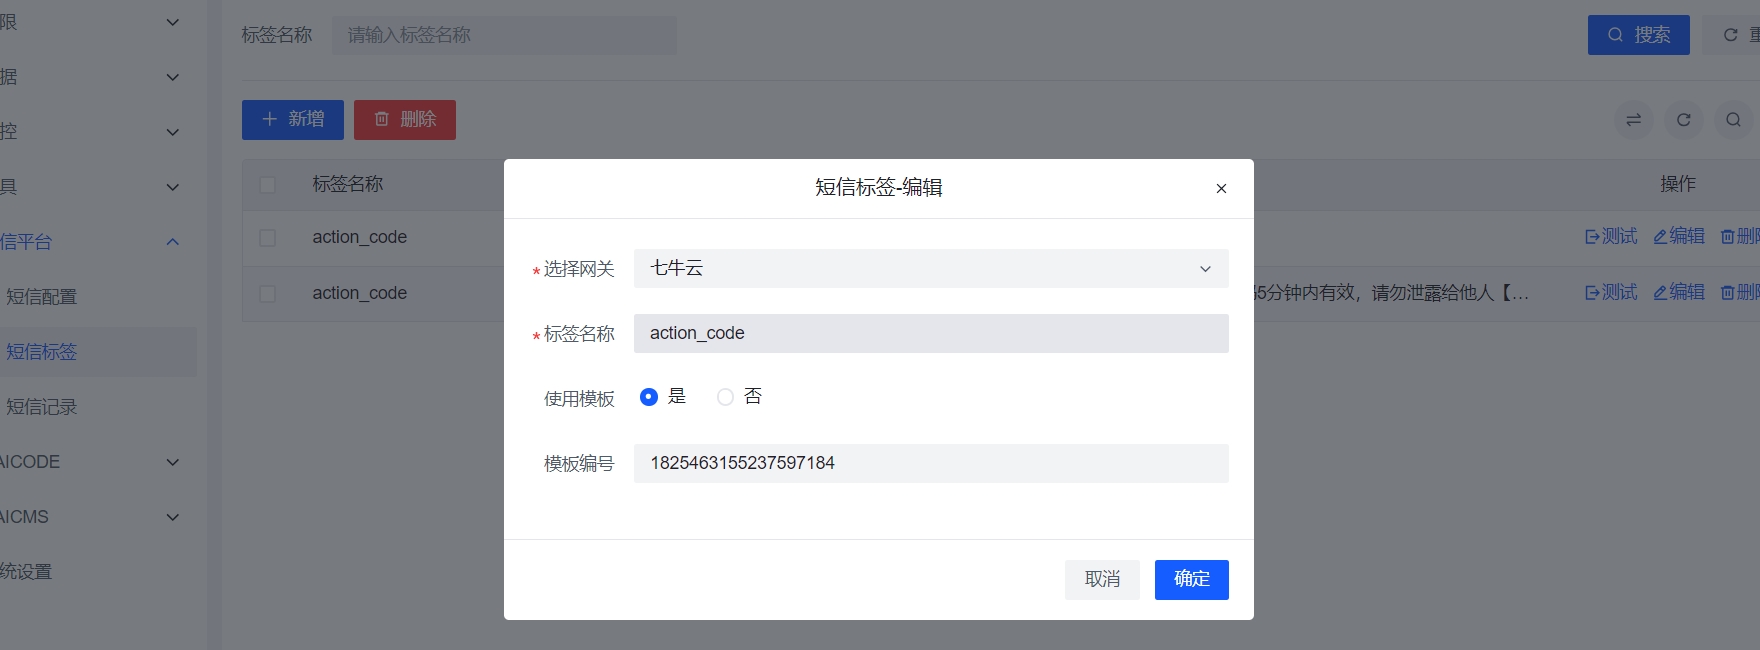Click the 确定 button
Image resolution: width=1760 pixels, height=650 pixels.
pos(1191,580)
